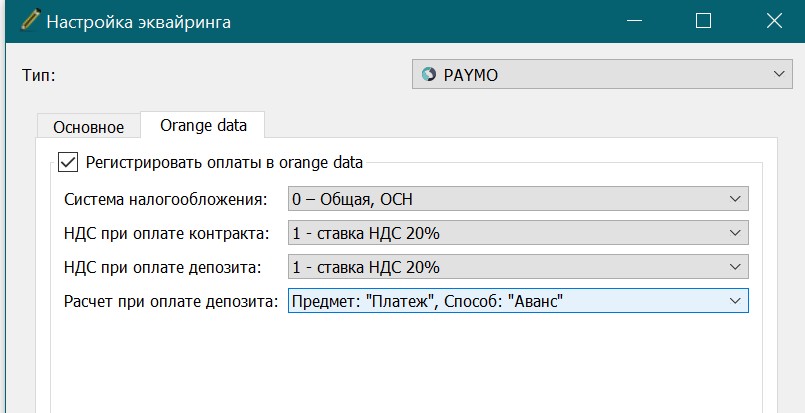Open the НДС при оплате контракта dropdown
Screen dimensions: 805x413
point(518,233)
